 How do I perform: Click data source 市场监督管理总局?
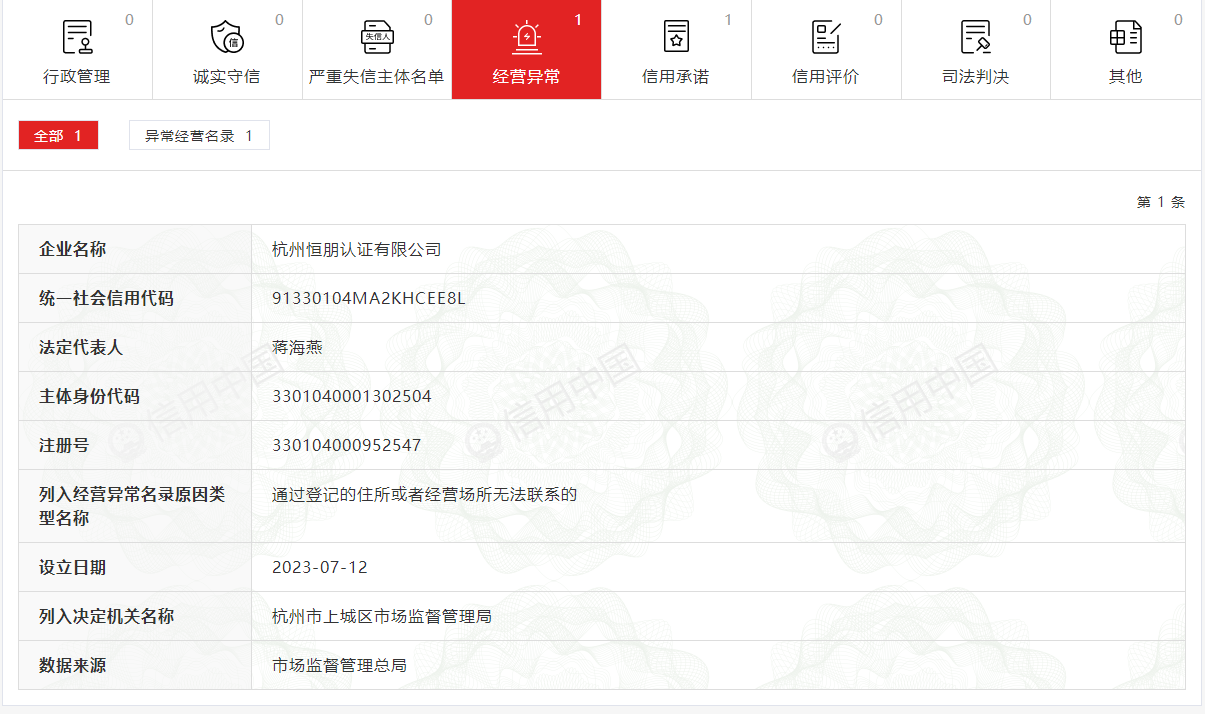339,665
